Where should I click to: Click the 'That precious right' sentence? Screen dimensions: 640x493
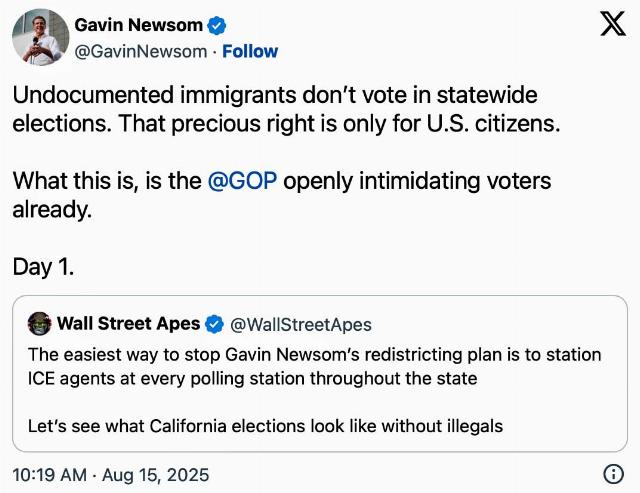[340, 124]
